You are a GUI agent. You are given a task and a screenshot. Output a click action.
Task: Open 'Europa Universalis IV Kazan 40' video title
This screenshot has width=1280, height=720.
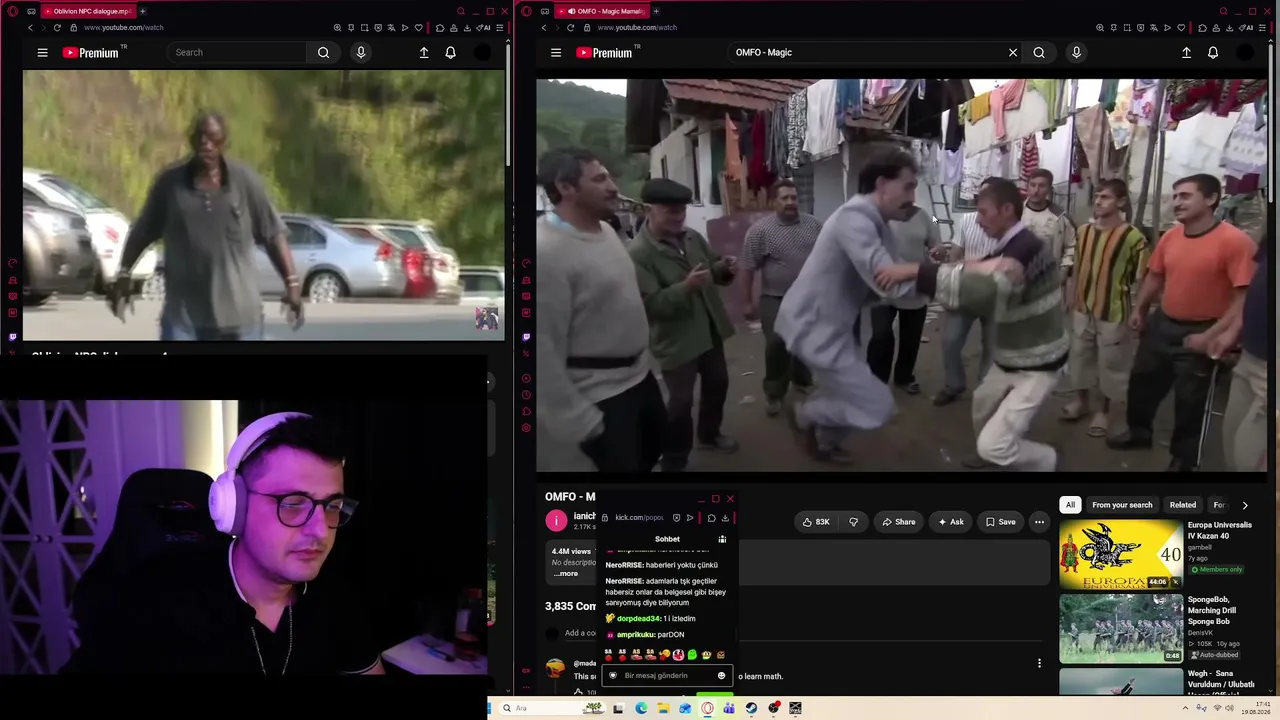[x=1220, y=530]
